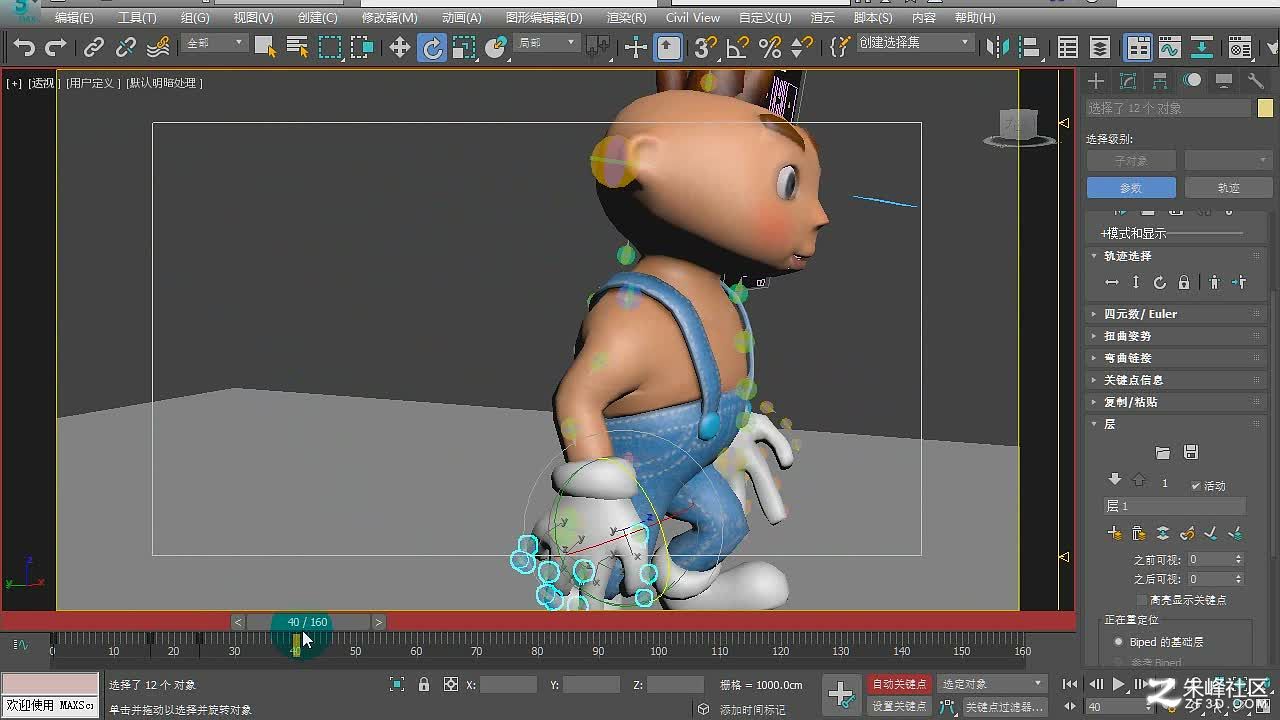Choose the Select and Place tool
Viewport: 1280px width, 720px height.
(x=497, y=47)
